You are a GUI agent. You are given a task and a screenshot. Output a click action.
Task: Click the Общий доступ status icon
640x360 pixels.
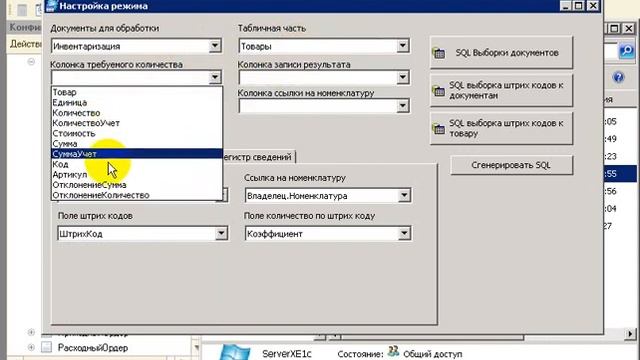(x=393, y=352)
